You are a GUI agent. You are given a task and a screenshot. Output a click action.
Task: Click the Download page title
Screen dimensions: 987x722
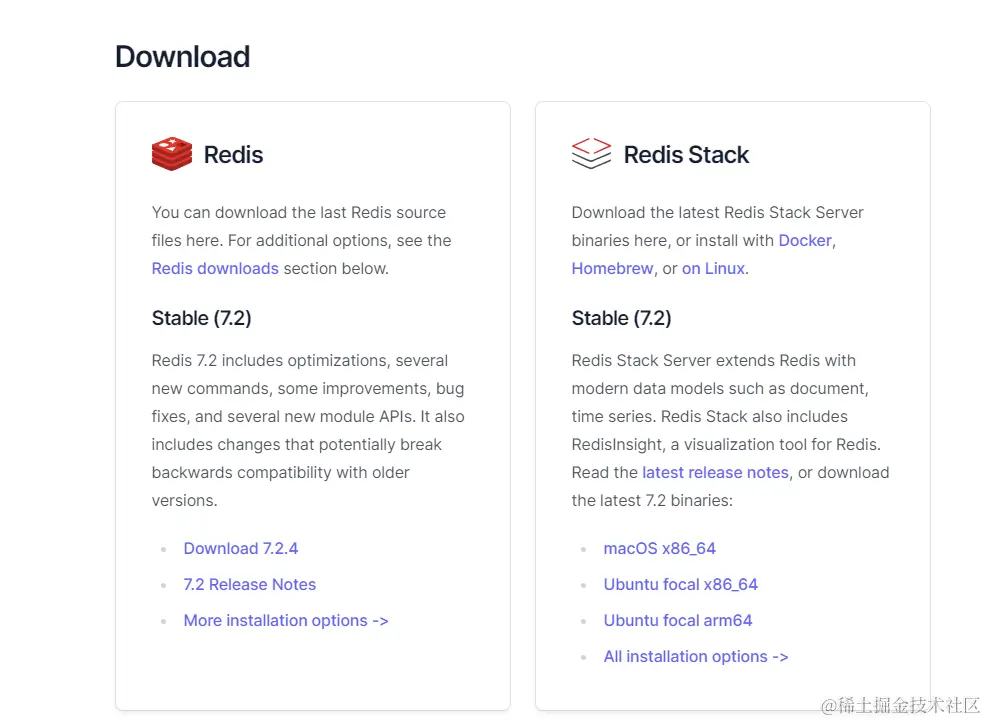pyautogui.click(x=183, y=57)
